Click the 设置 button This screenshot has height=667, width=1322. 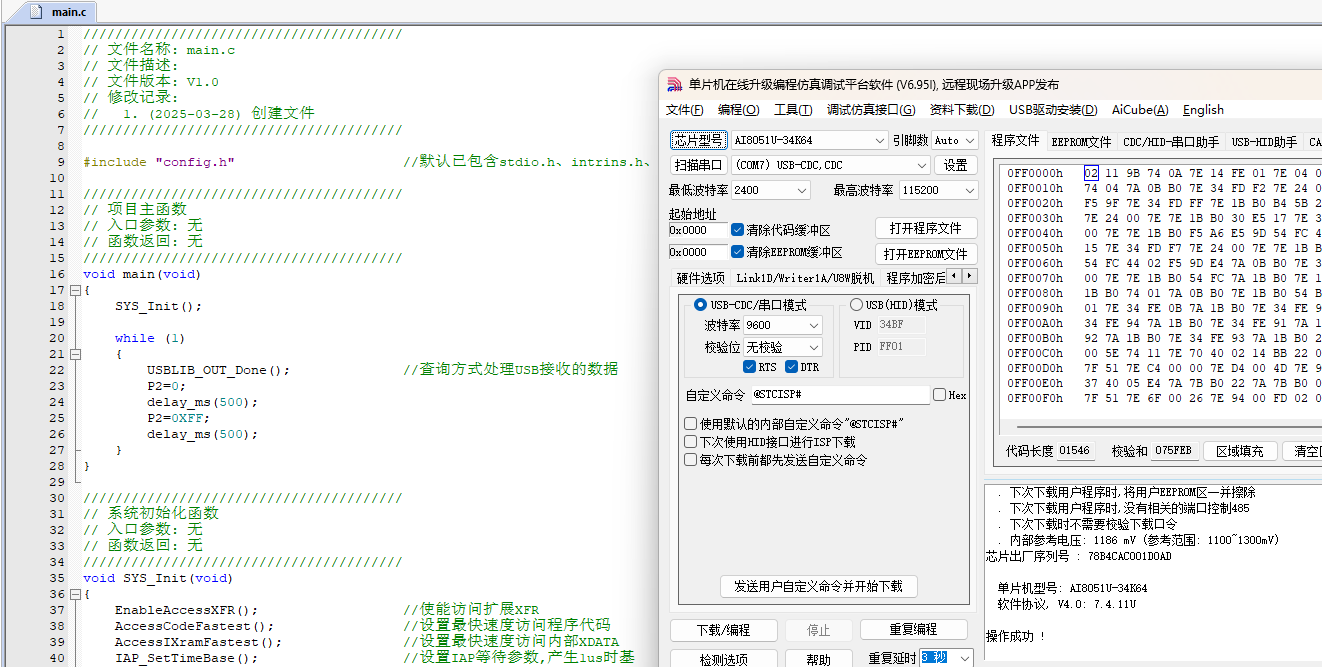pos(956,165)
